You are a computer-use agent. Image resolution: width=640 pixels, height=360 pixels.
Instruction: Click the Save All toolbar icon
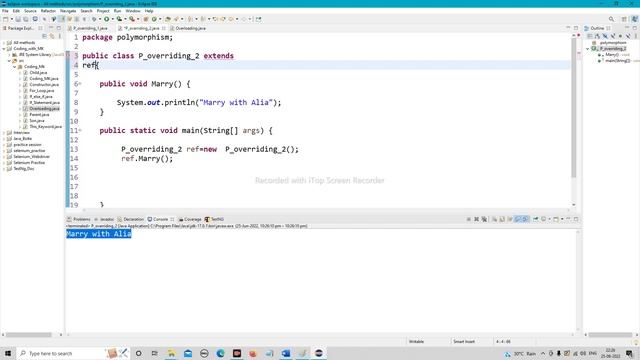click(x=26, y=19)
